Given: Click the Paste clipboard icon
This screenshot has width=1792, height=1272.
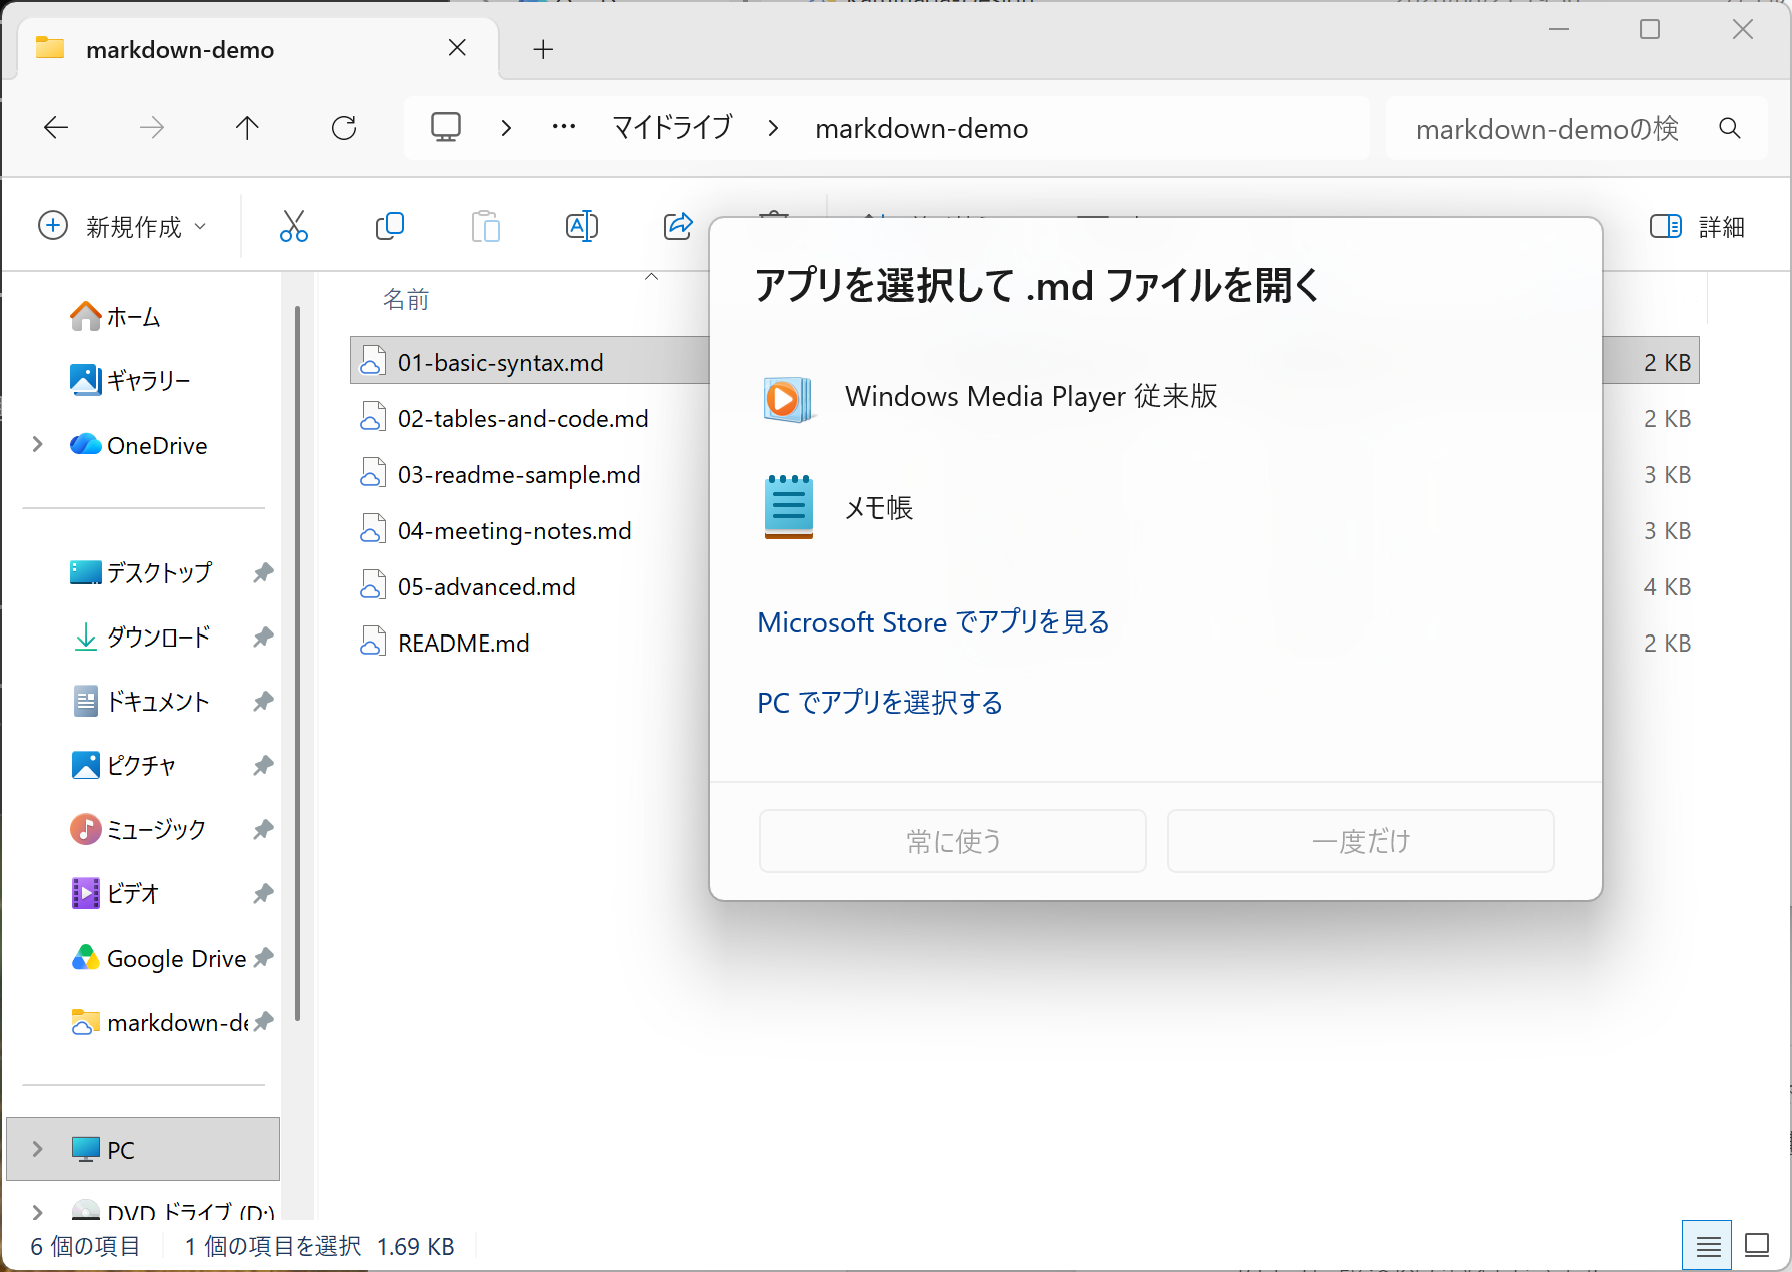Looking at the screenshot, I should click(485, 227).
